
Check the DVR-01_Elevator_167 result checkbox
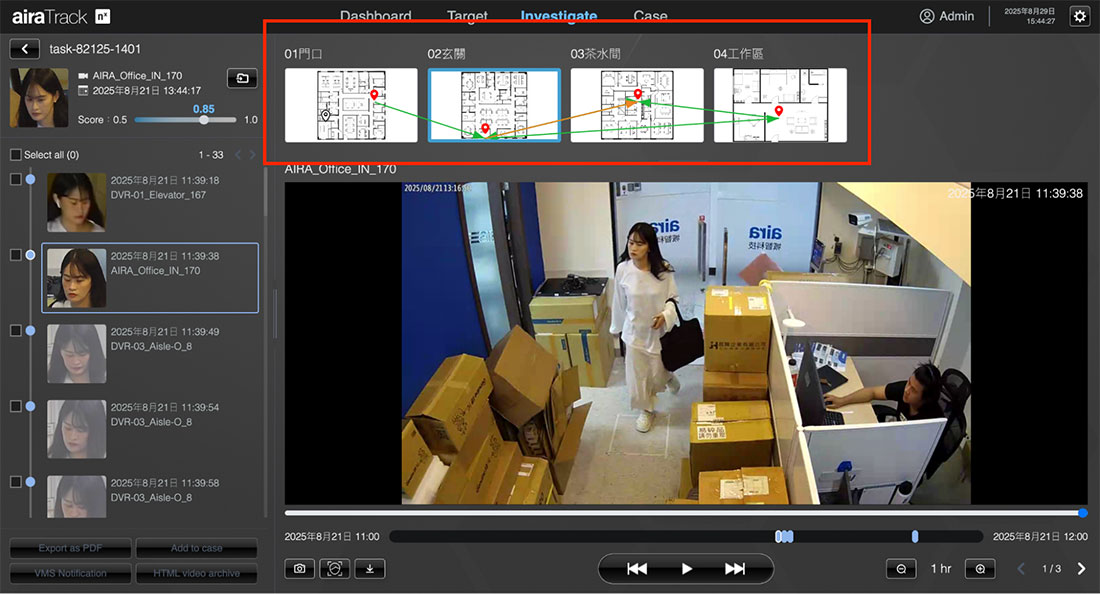15,179
